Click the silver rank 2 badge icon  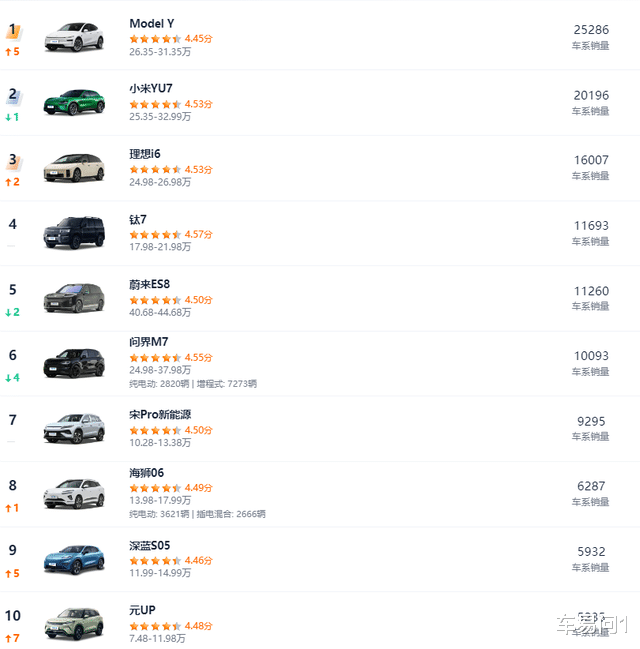13,96
